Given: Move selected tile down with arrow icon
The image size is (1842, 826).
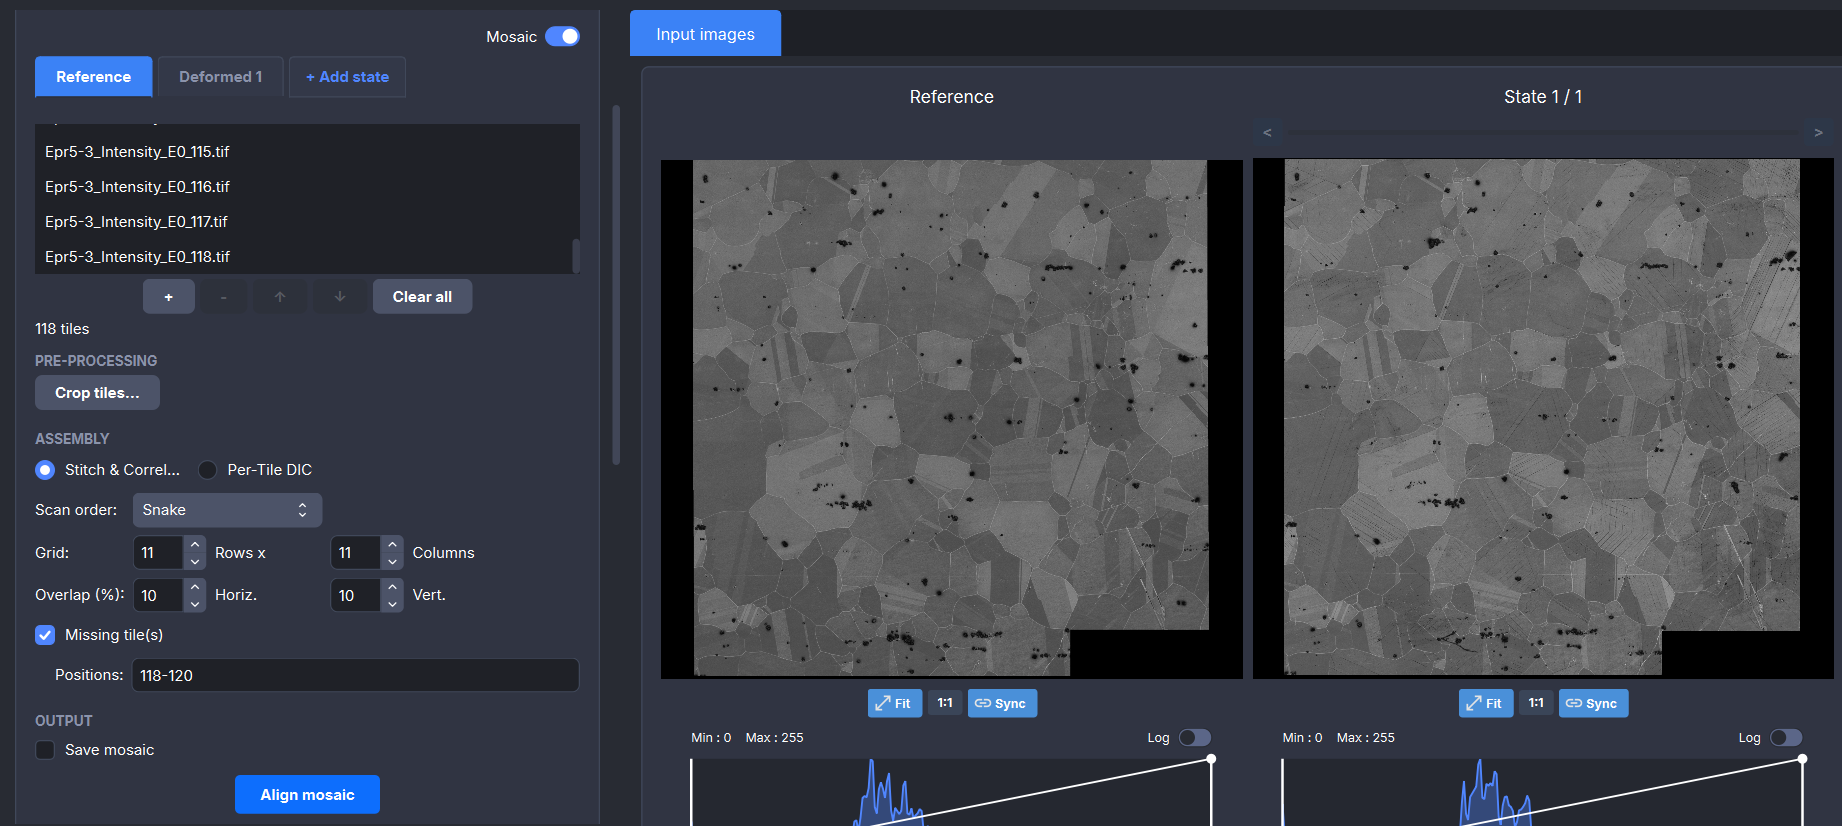Looking at the screenshot, I should point(340,297).
